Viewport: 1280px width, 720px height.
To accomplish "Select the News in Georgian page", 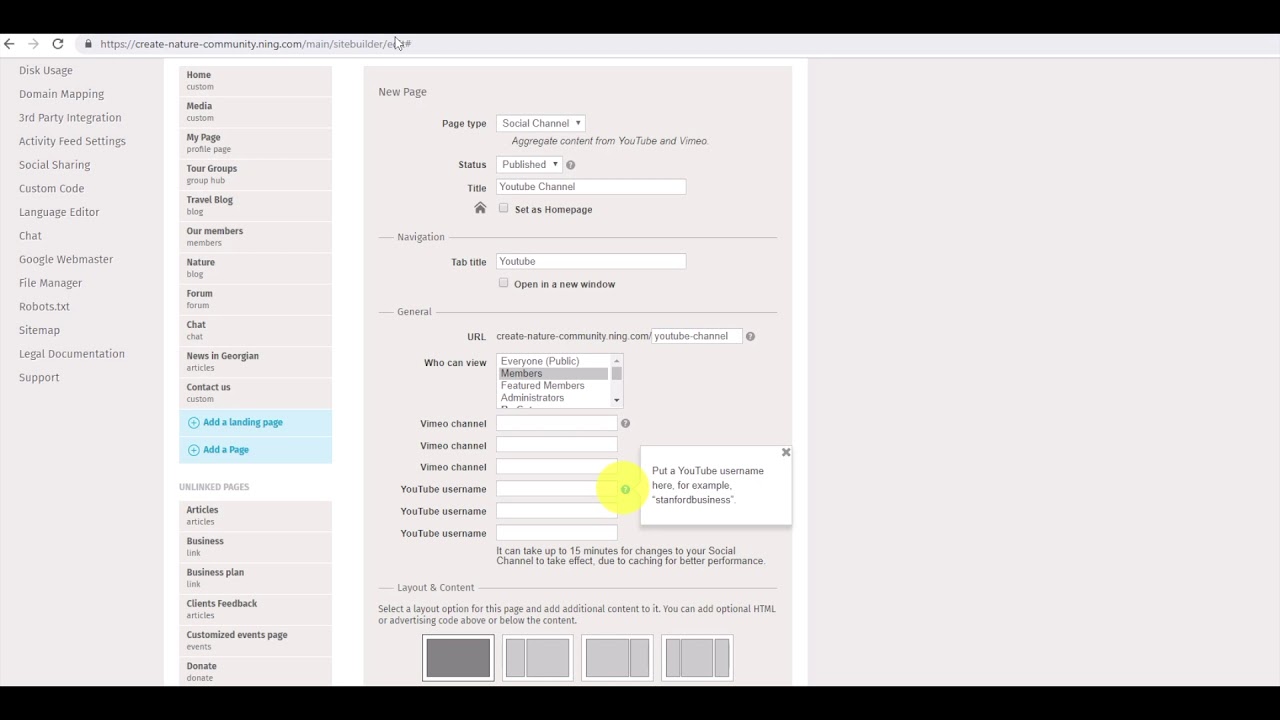I will point(255,361).
